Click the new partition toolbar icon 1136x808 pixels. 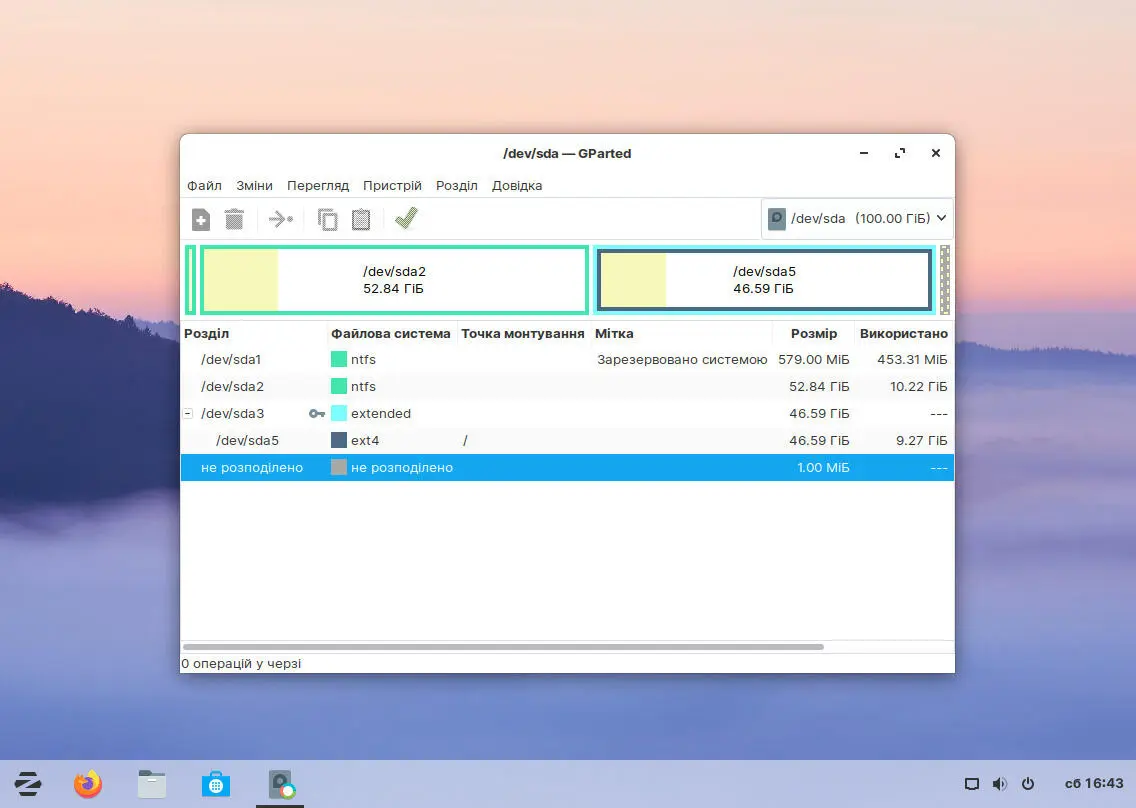[201, 219]
